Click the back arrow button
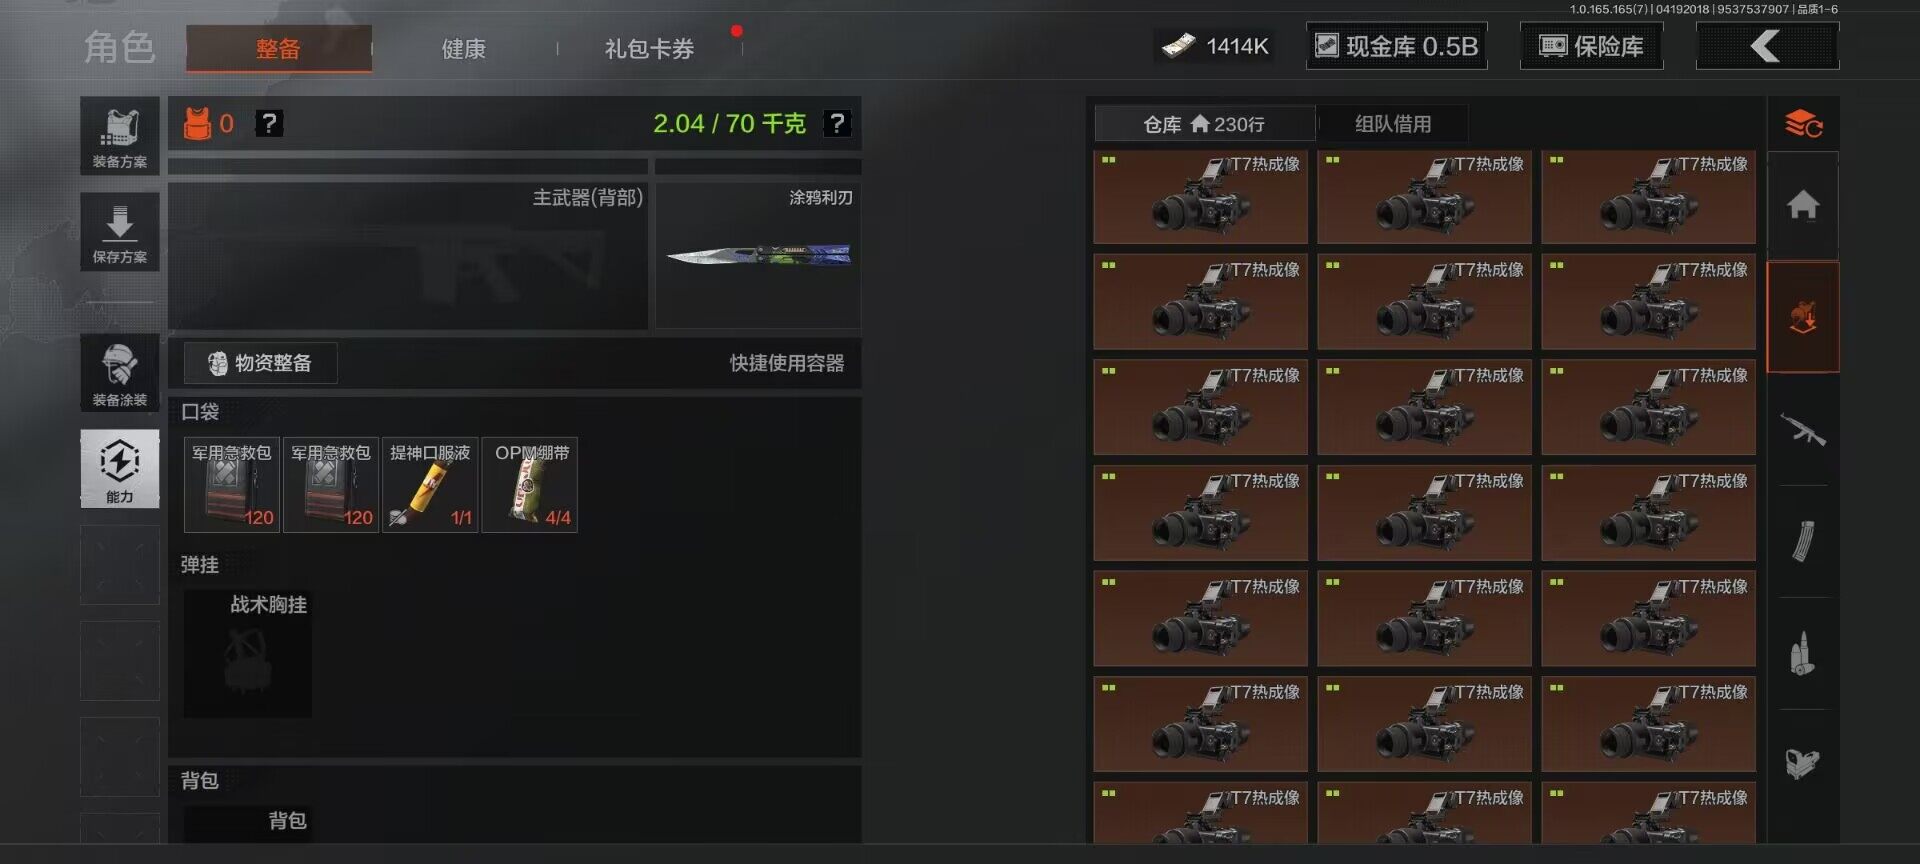The height and width of the screenshot is (864, 1920). click(x=1767, y=46)
